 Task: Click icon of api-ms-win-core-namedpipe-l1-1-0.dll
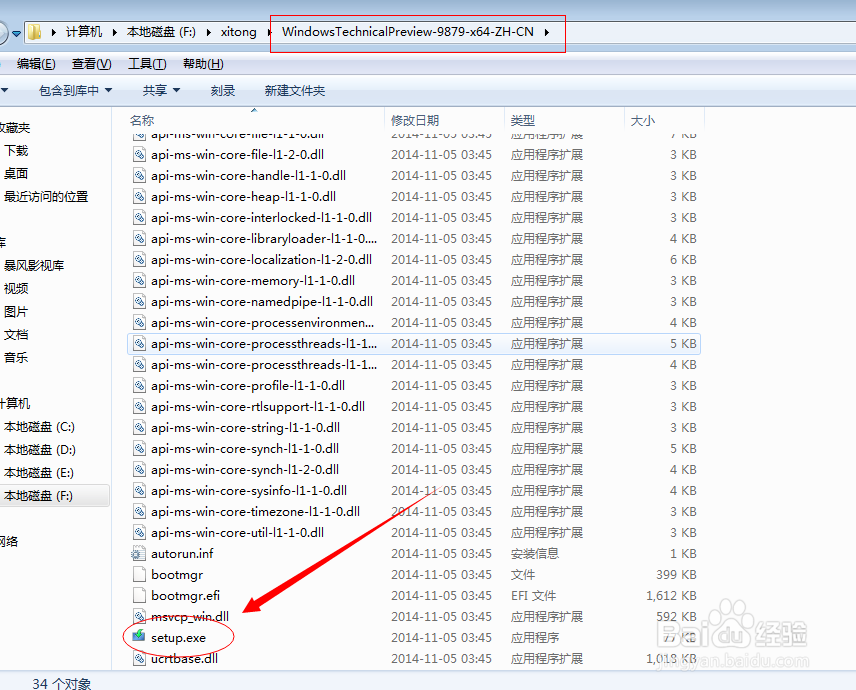pyautogui.click(x=139, y=301)
